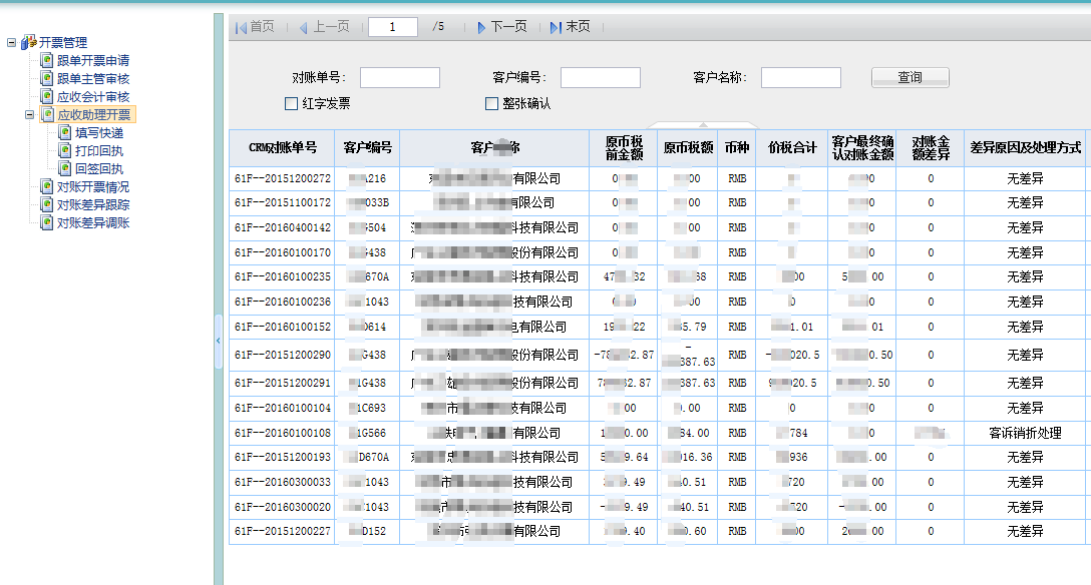Go back to 首页
Viewport: 1091px width, 585px height.
click(262, 26)
